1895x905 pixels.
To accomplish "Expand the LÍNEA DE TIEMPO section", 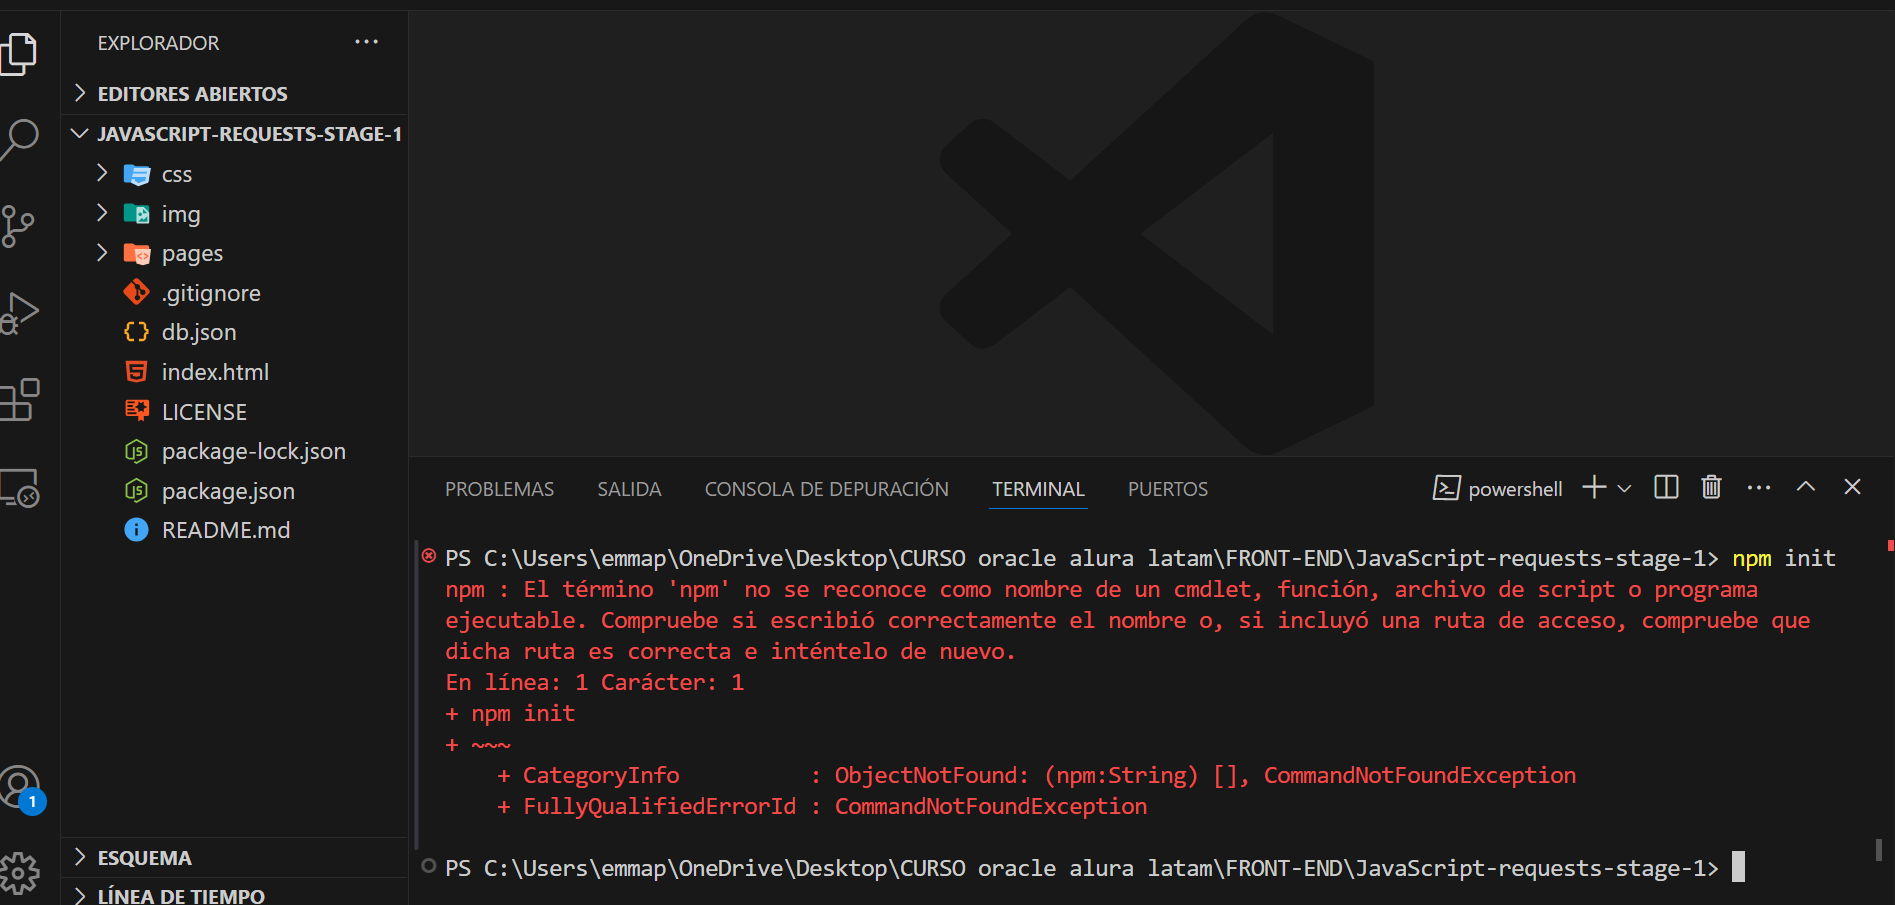I will (234, 893).
